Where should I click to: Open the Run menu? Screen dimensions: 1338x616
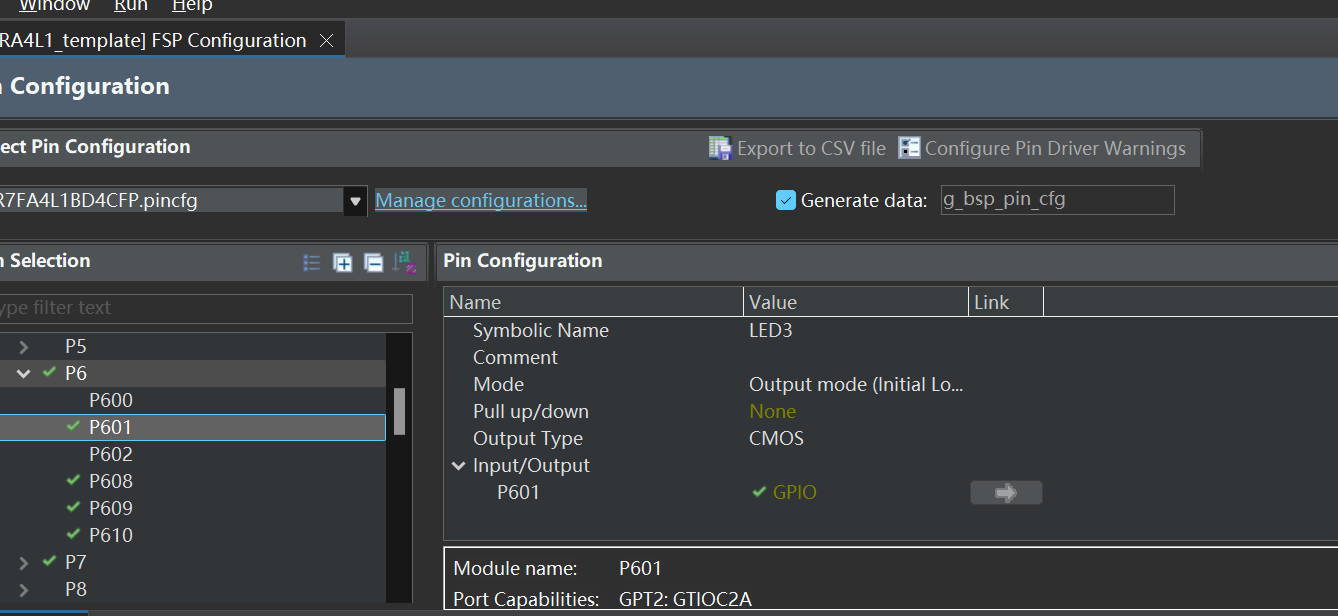pos(131,6)
